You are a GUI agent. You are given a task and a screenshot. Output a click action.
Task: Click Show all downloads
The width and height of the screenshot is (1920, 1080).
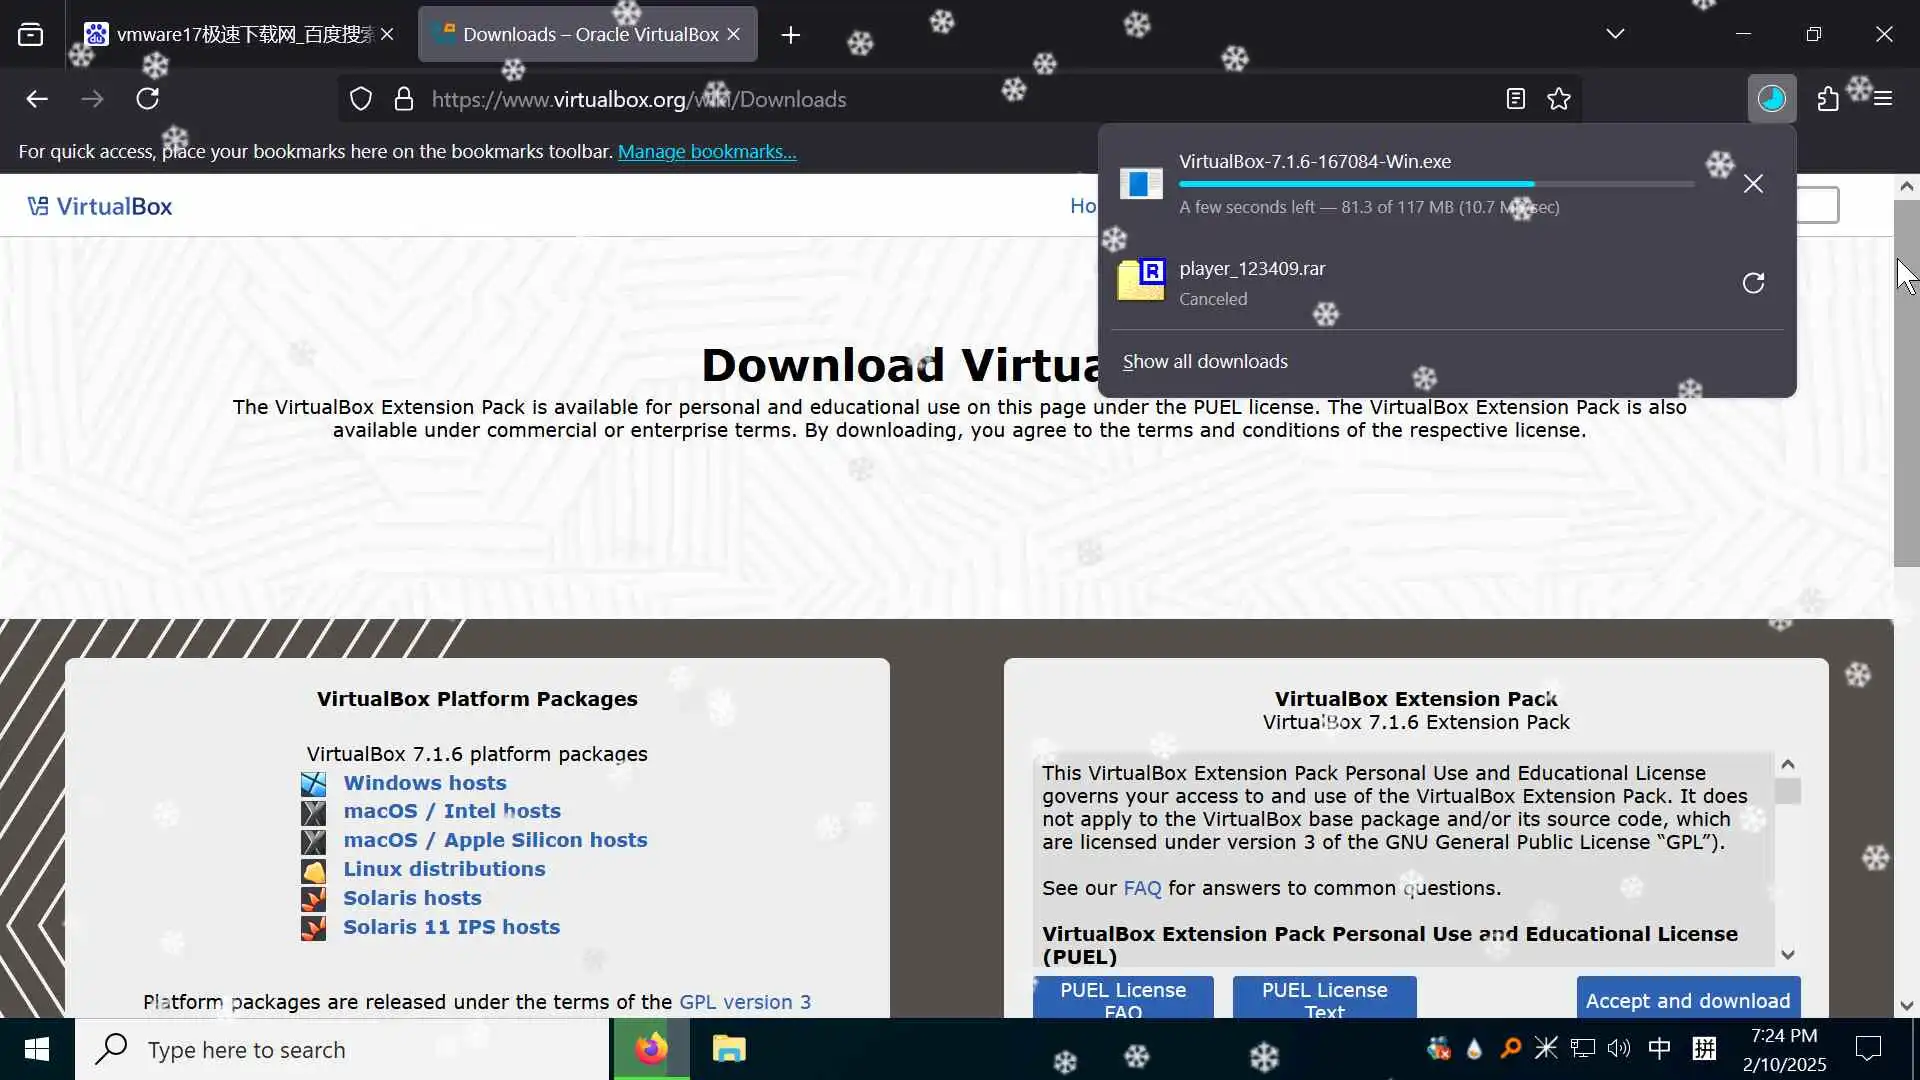coord(1205,362)
